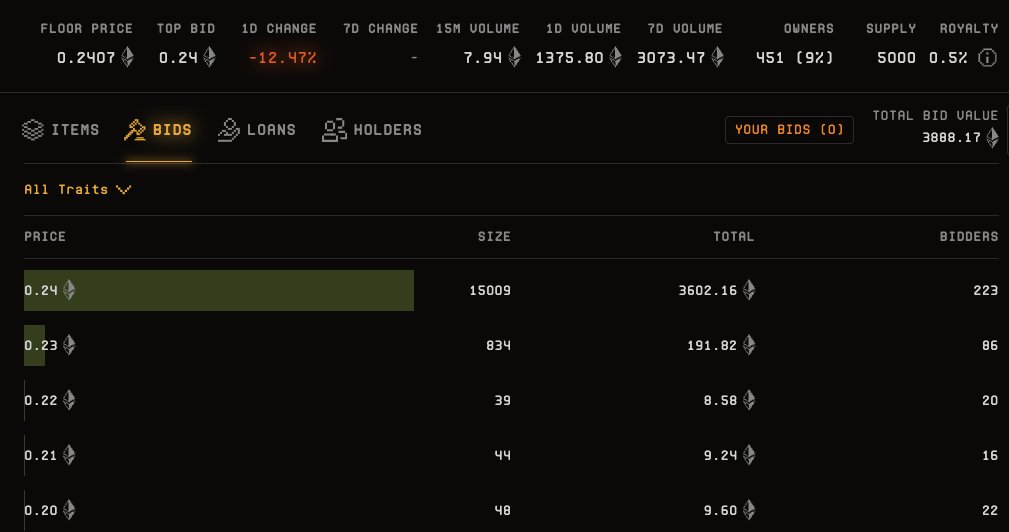Click the ETH icon beside 15M volume
1009x532 pixels.
click(514, 57)
